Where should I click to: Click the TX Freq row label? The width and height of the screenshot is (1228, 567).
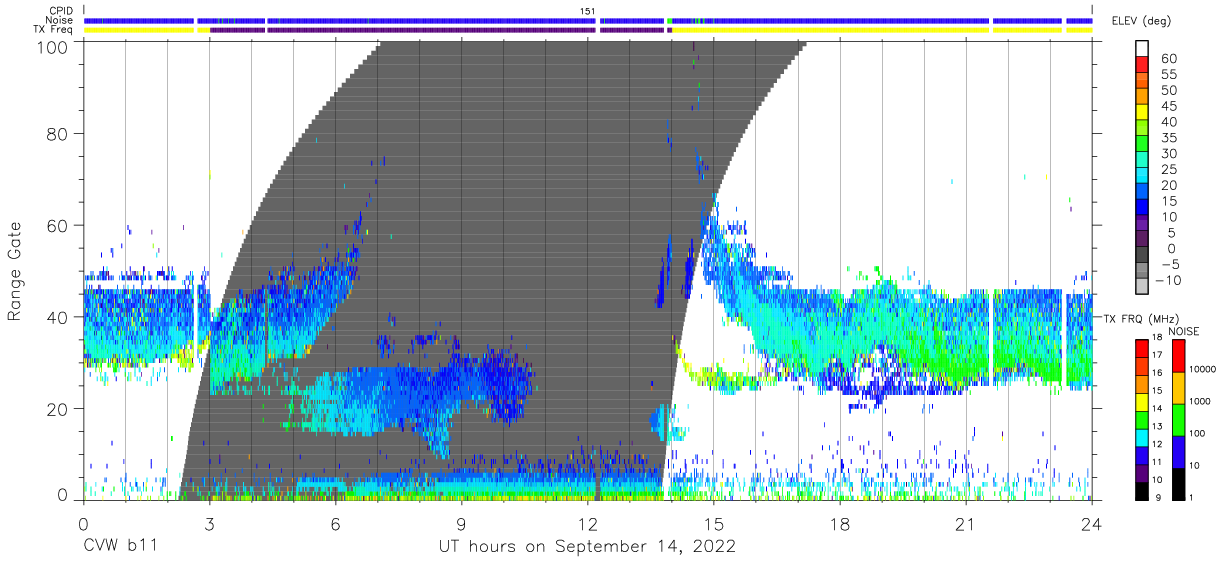pos(54,30)
